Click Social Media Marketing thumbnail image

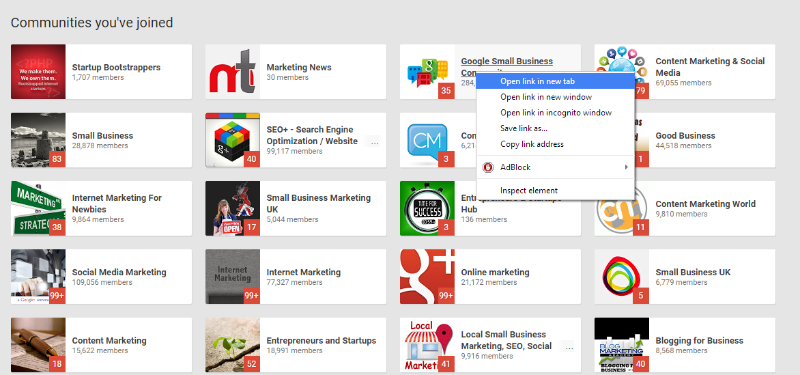click(38, 277)
